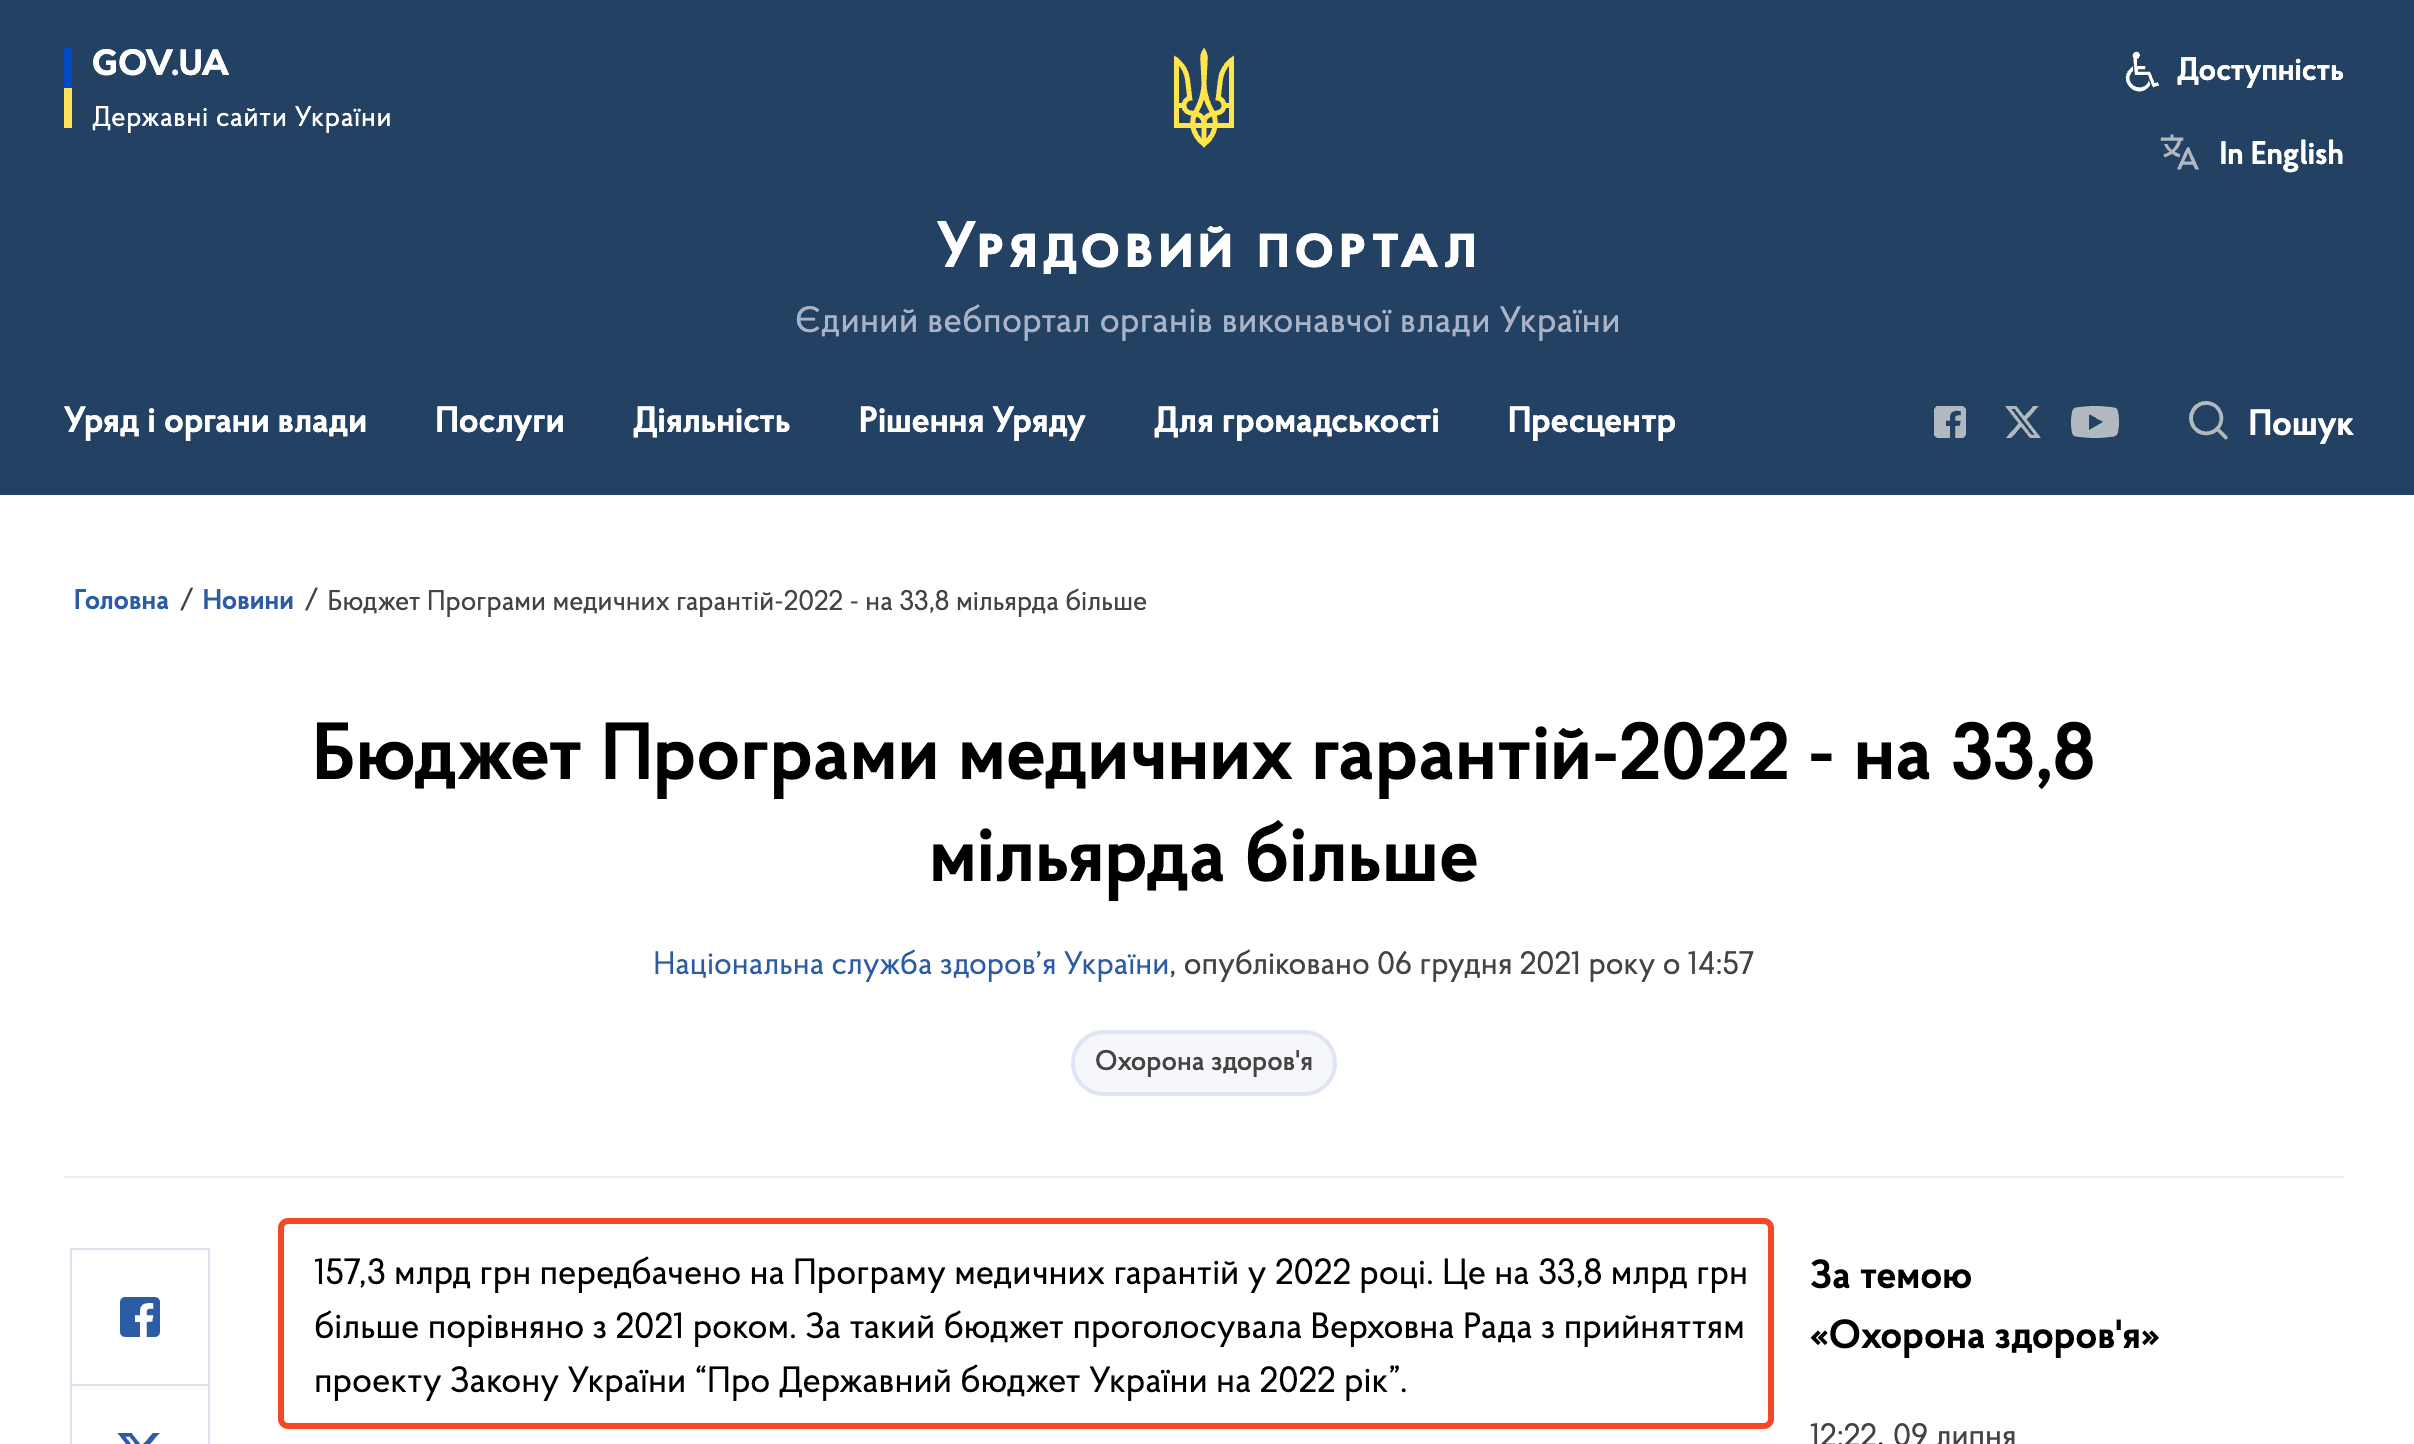The height and width of the screenshot is (1444, 2414).
Task: Share article via Facebook sidebar icon
Action: point(140,1317)
